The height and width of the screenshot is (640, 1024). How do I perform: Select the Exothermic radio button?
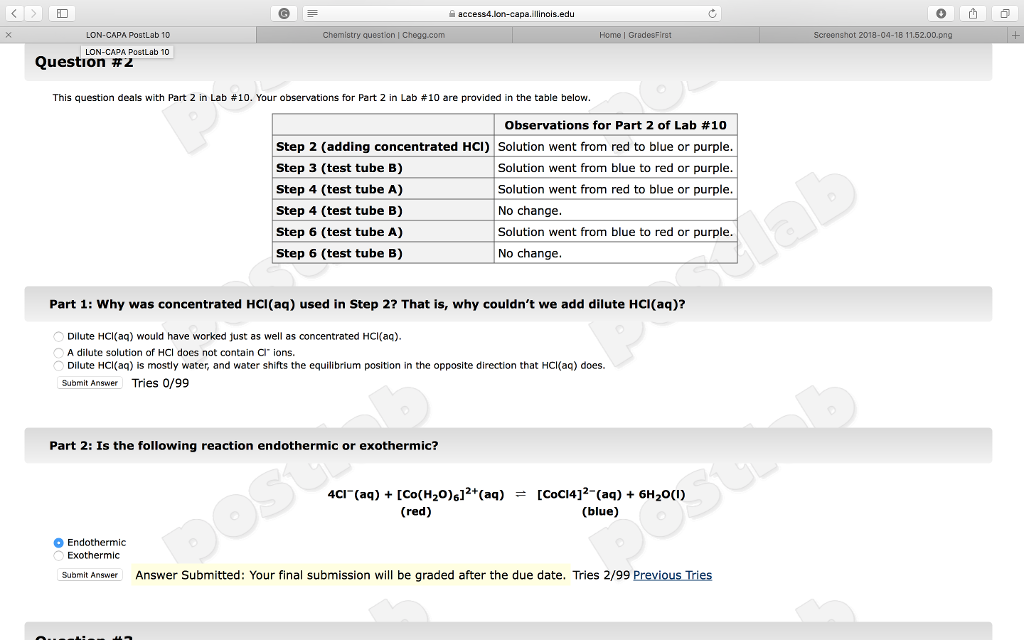point(58,555)
